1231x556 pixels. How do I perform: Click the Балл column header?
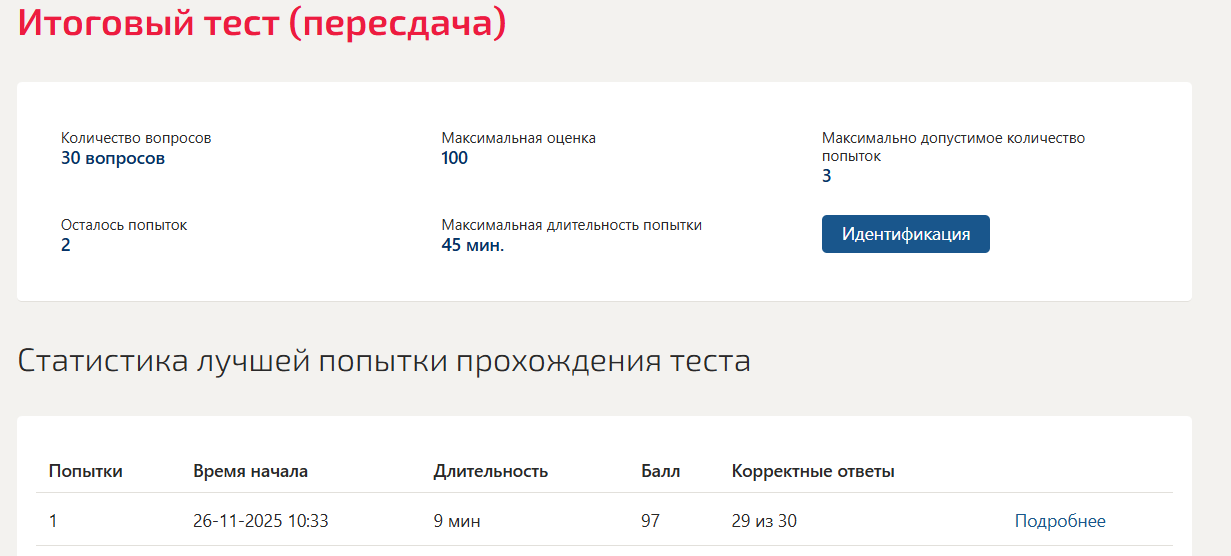tap(660, 471)
